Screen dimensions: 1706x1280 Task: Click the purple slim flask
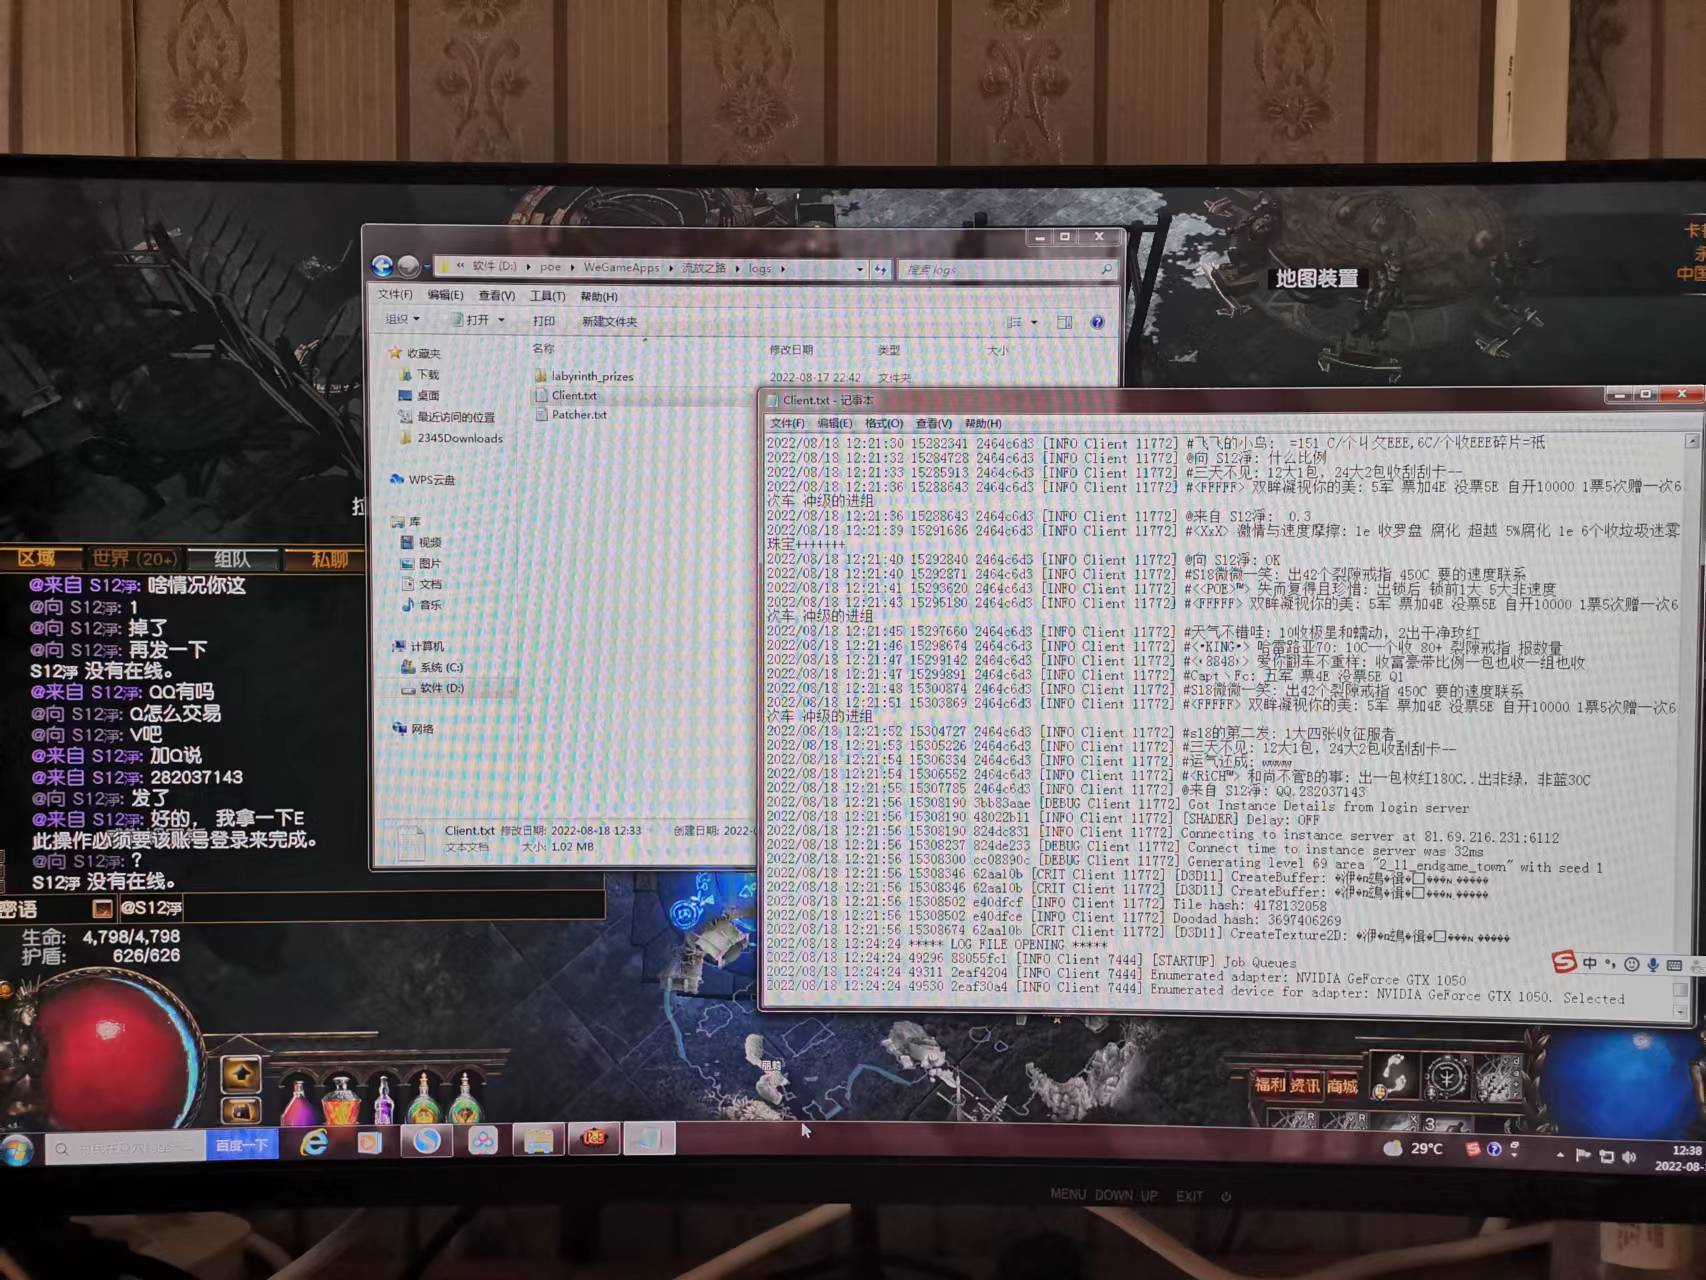(x=384, y=1099)
